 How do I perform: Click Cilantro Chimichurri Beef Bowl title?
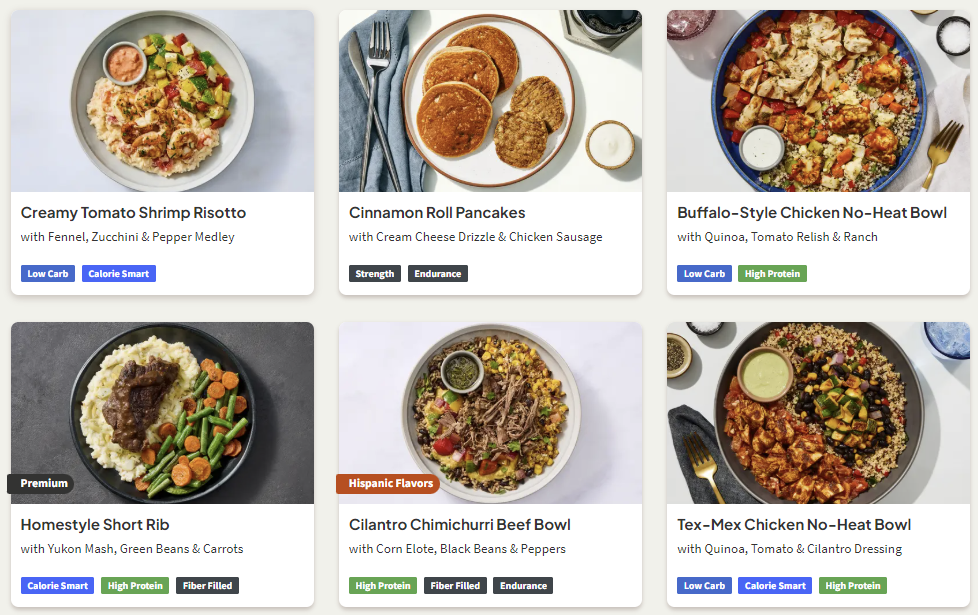point(460,525)
